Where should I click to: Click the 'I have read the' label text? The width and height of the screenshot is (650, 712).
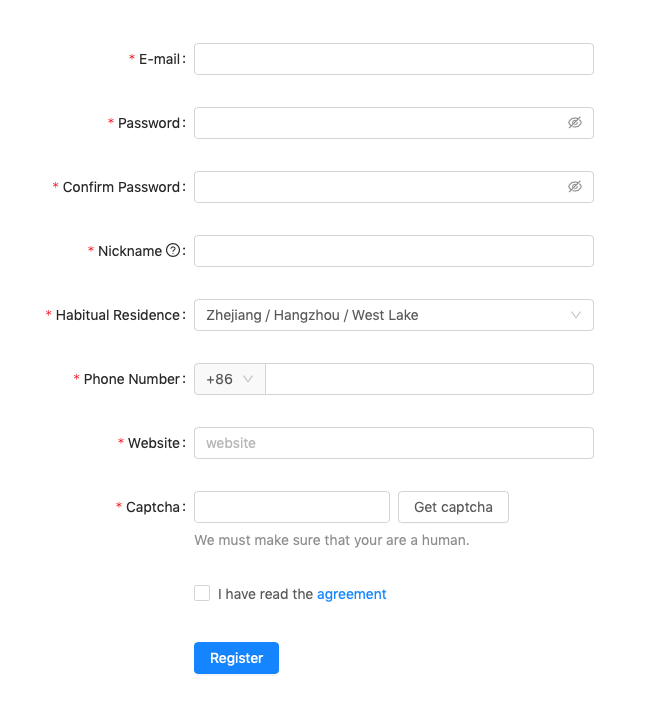pyautogui.click(x=265, y=594)
